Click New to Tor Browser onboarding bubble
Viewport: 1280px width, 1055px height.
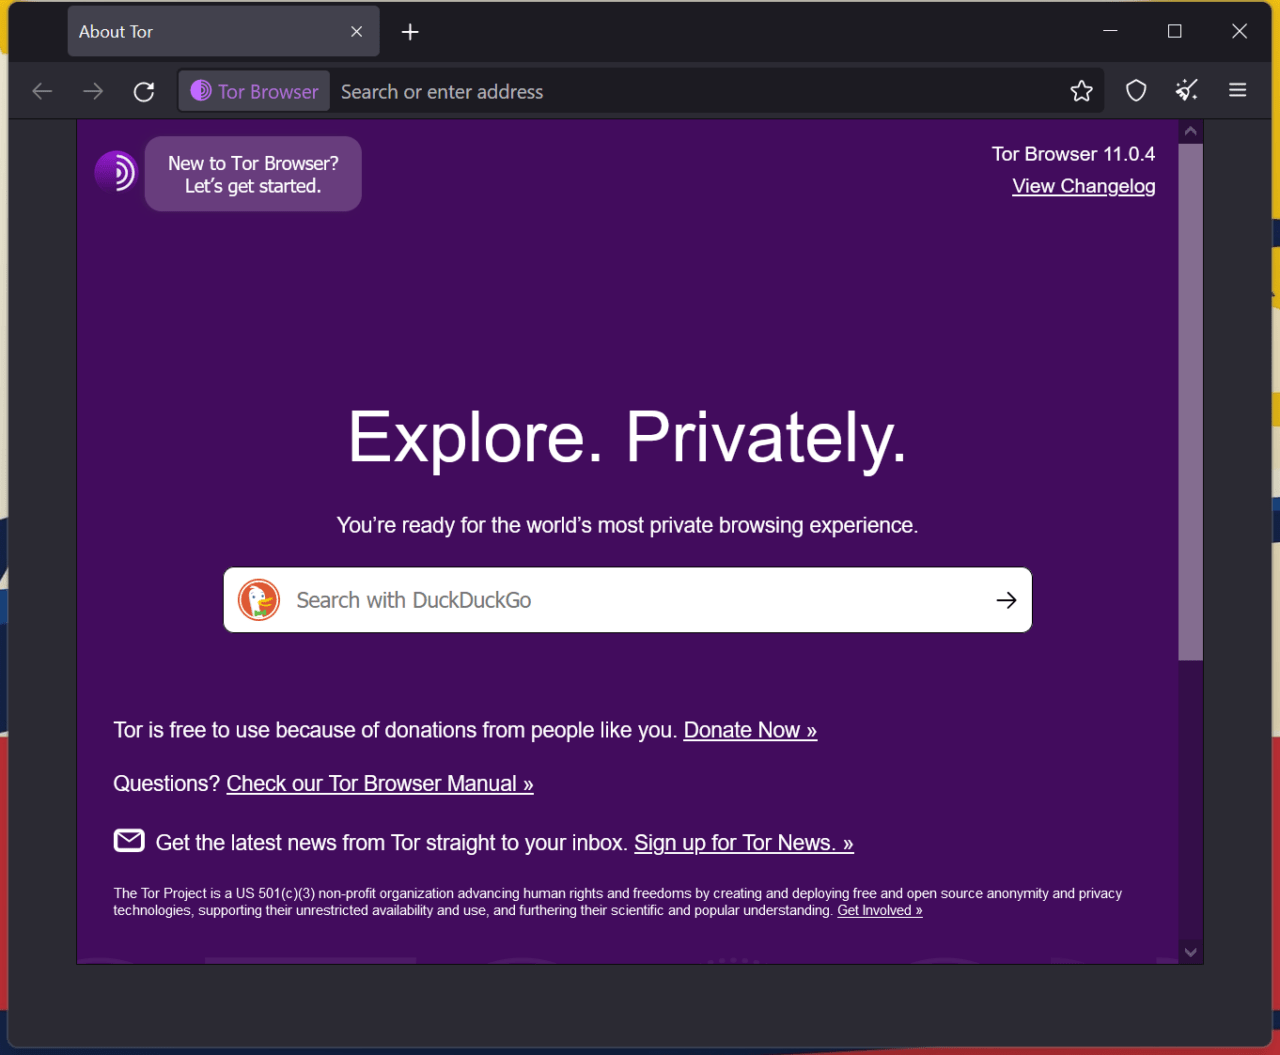(253, 174)
